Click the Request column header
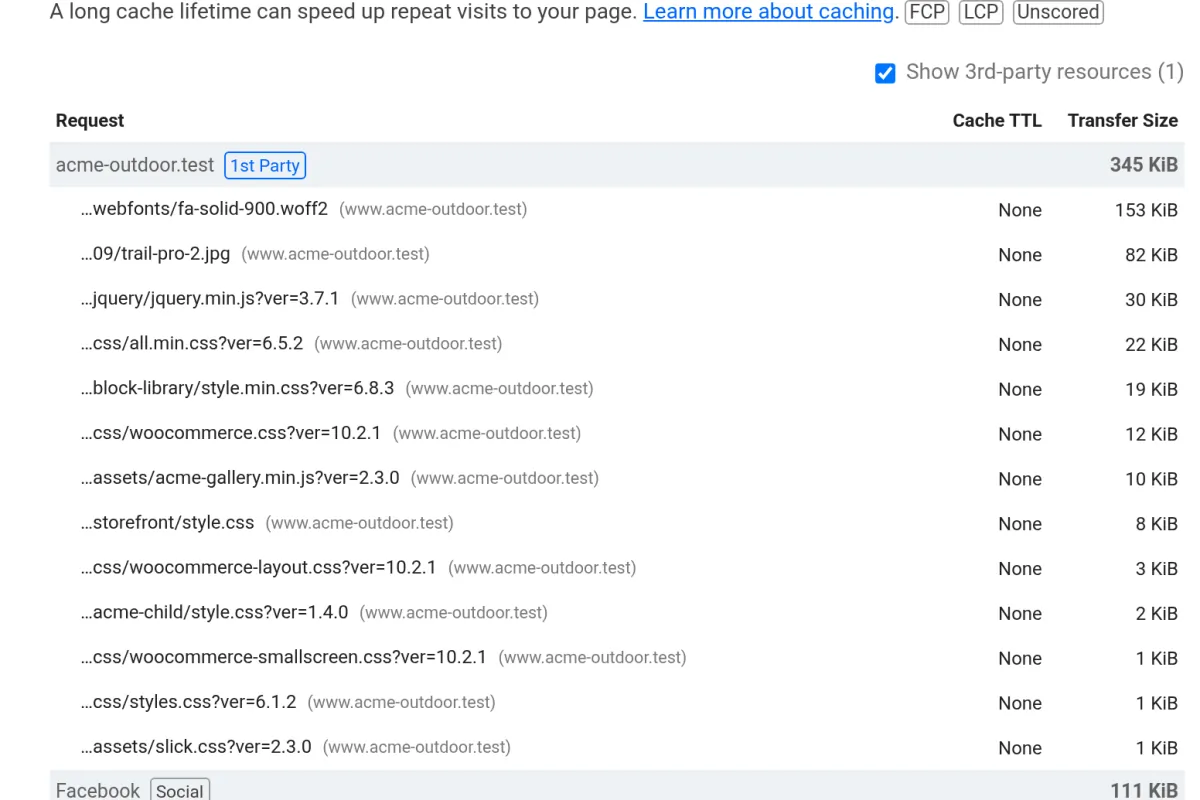Image resolution: width=1200 pixels, height=800 pixels. (90, 120)
